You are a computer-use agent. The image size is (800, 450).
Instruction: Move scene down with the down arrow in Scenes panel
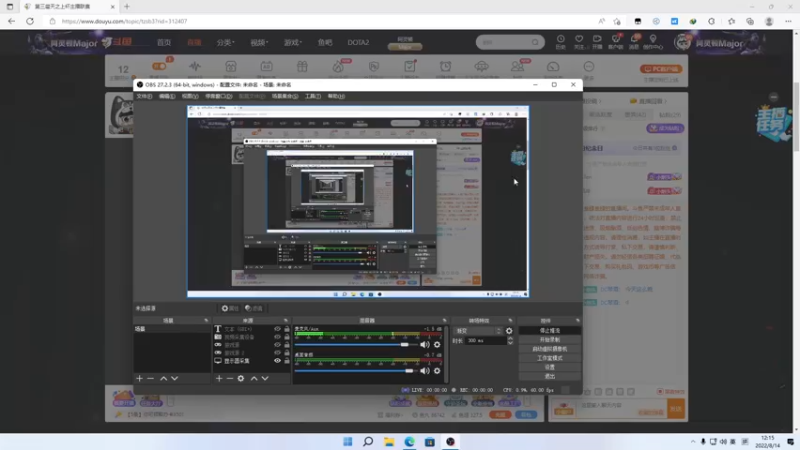click(174, 379)
